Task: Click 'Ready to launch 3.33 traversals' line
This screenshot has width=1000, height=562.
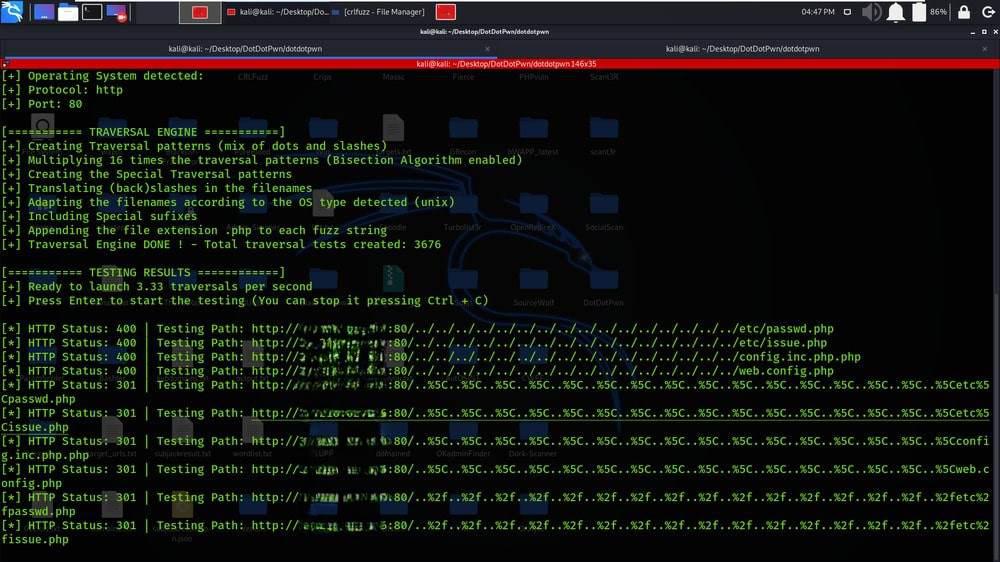Action: pyautogui.click(x=156, y=286)
